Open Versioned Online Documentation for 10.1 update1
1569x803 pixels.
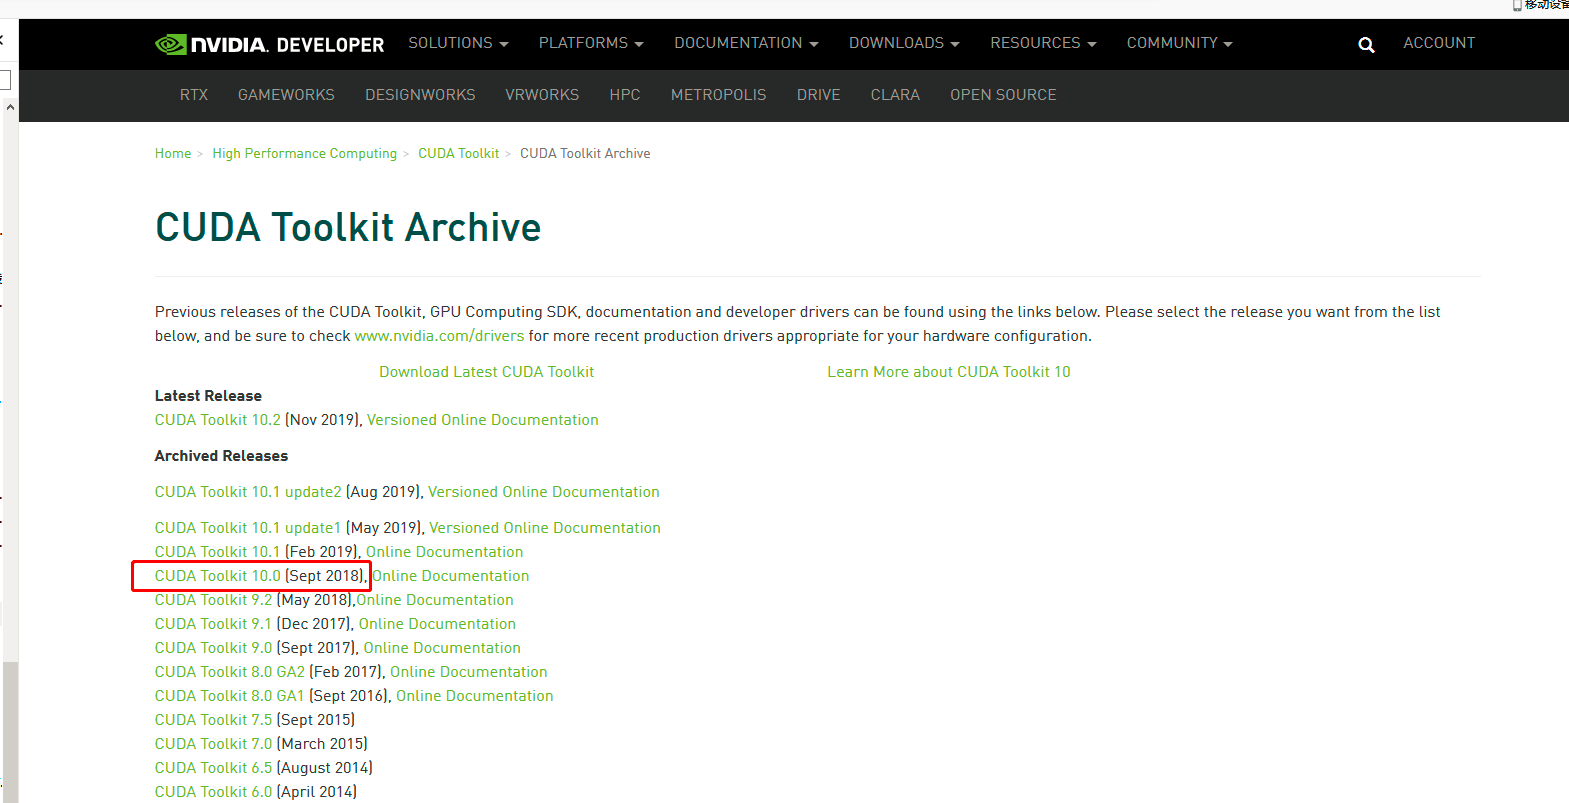coord(545,528)
